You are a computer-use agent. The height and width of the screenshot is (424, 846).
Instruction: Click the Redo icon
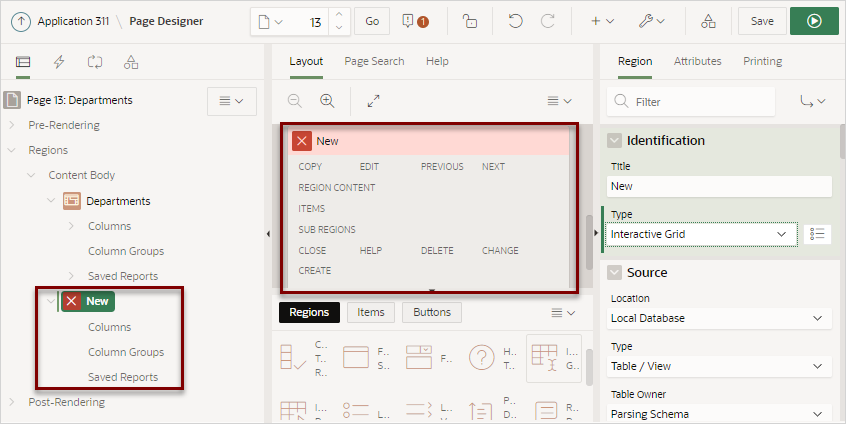[548, 22]
